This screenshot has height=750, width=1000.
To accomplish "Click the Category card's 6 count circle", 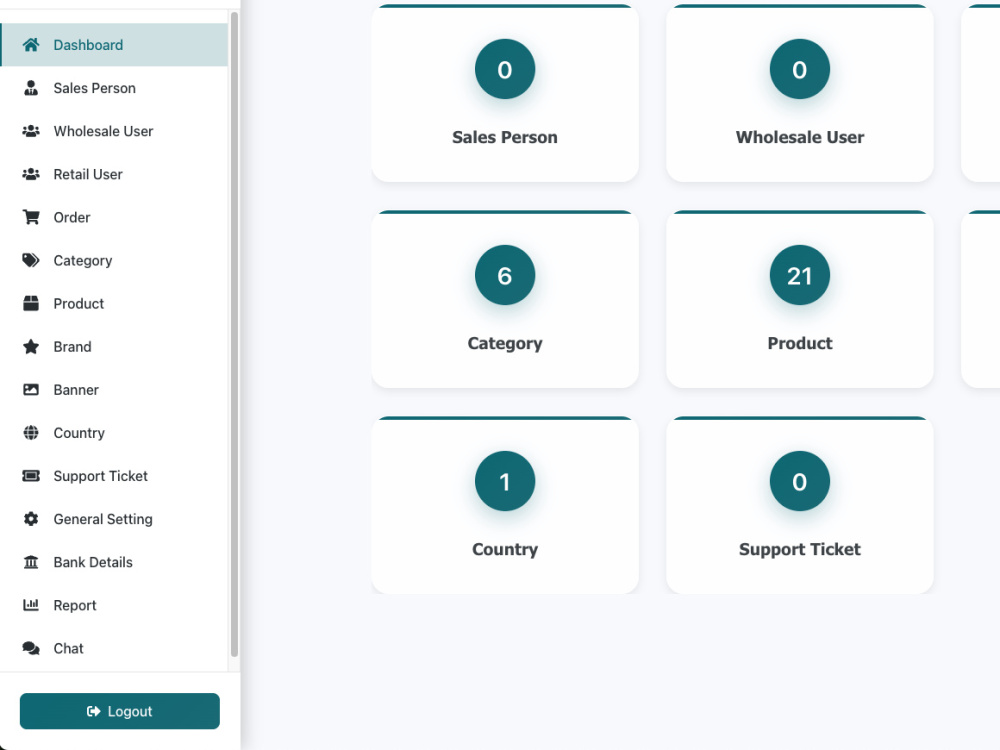I will [x=504, y=275].
